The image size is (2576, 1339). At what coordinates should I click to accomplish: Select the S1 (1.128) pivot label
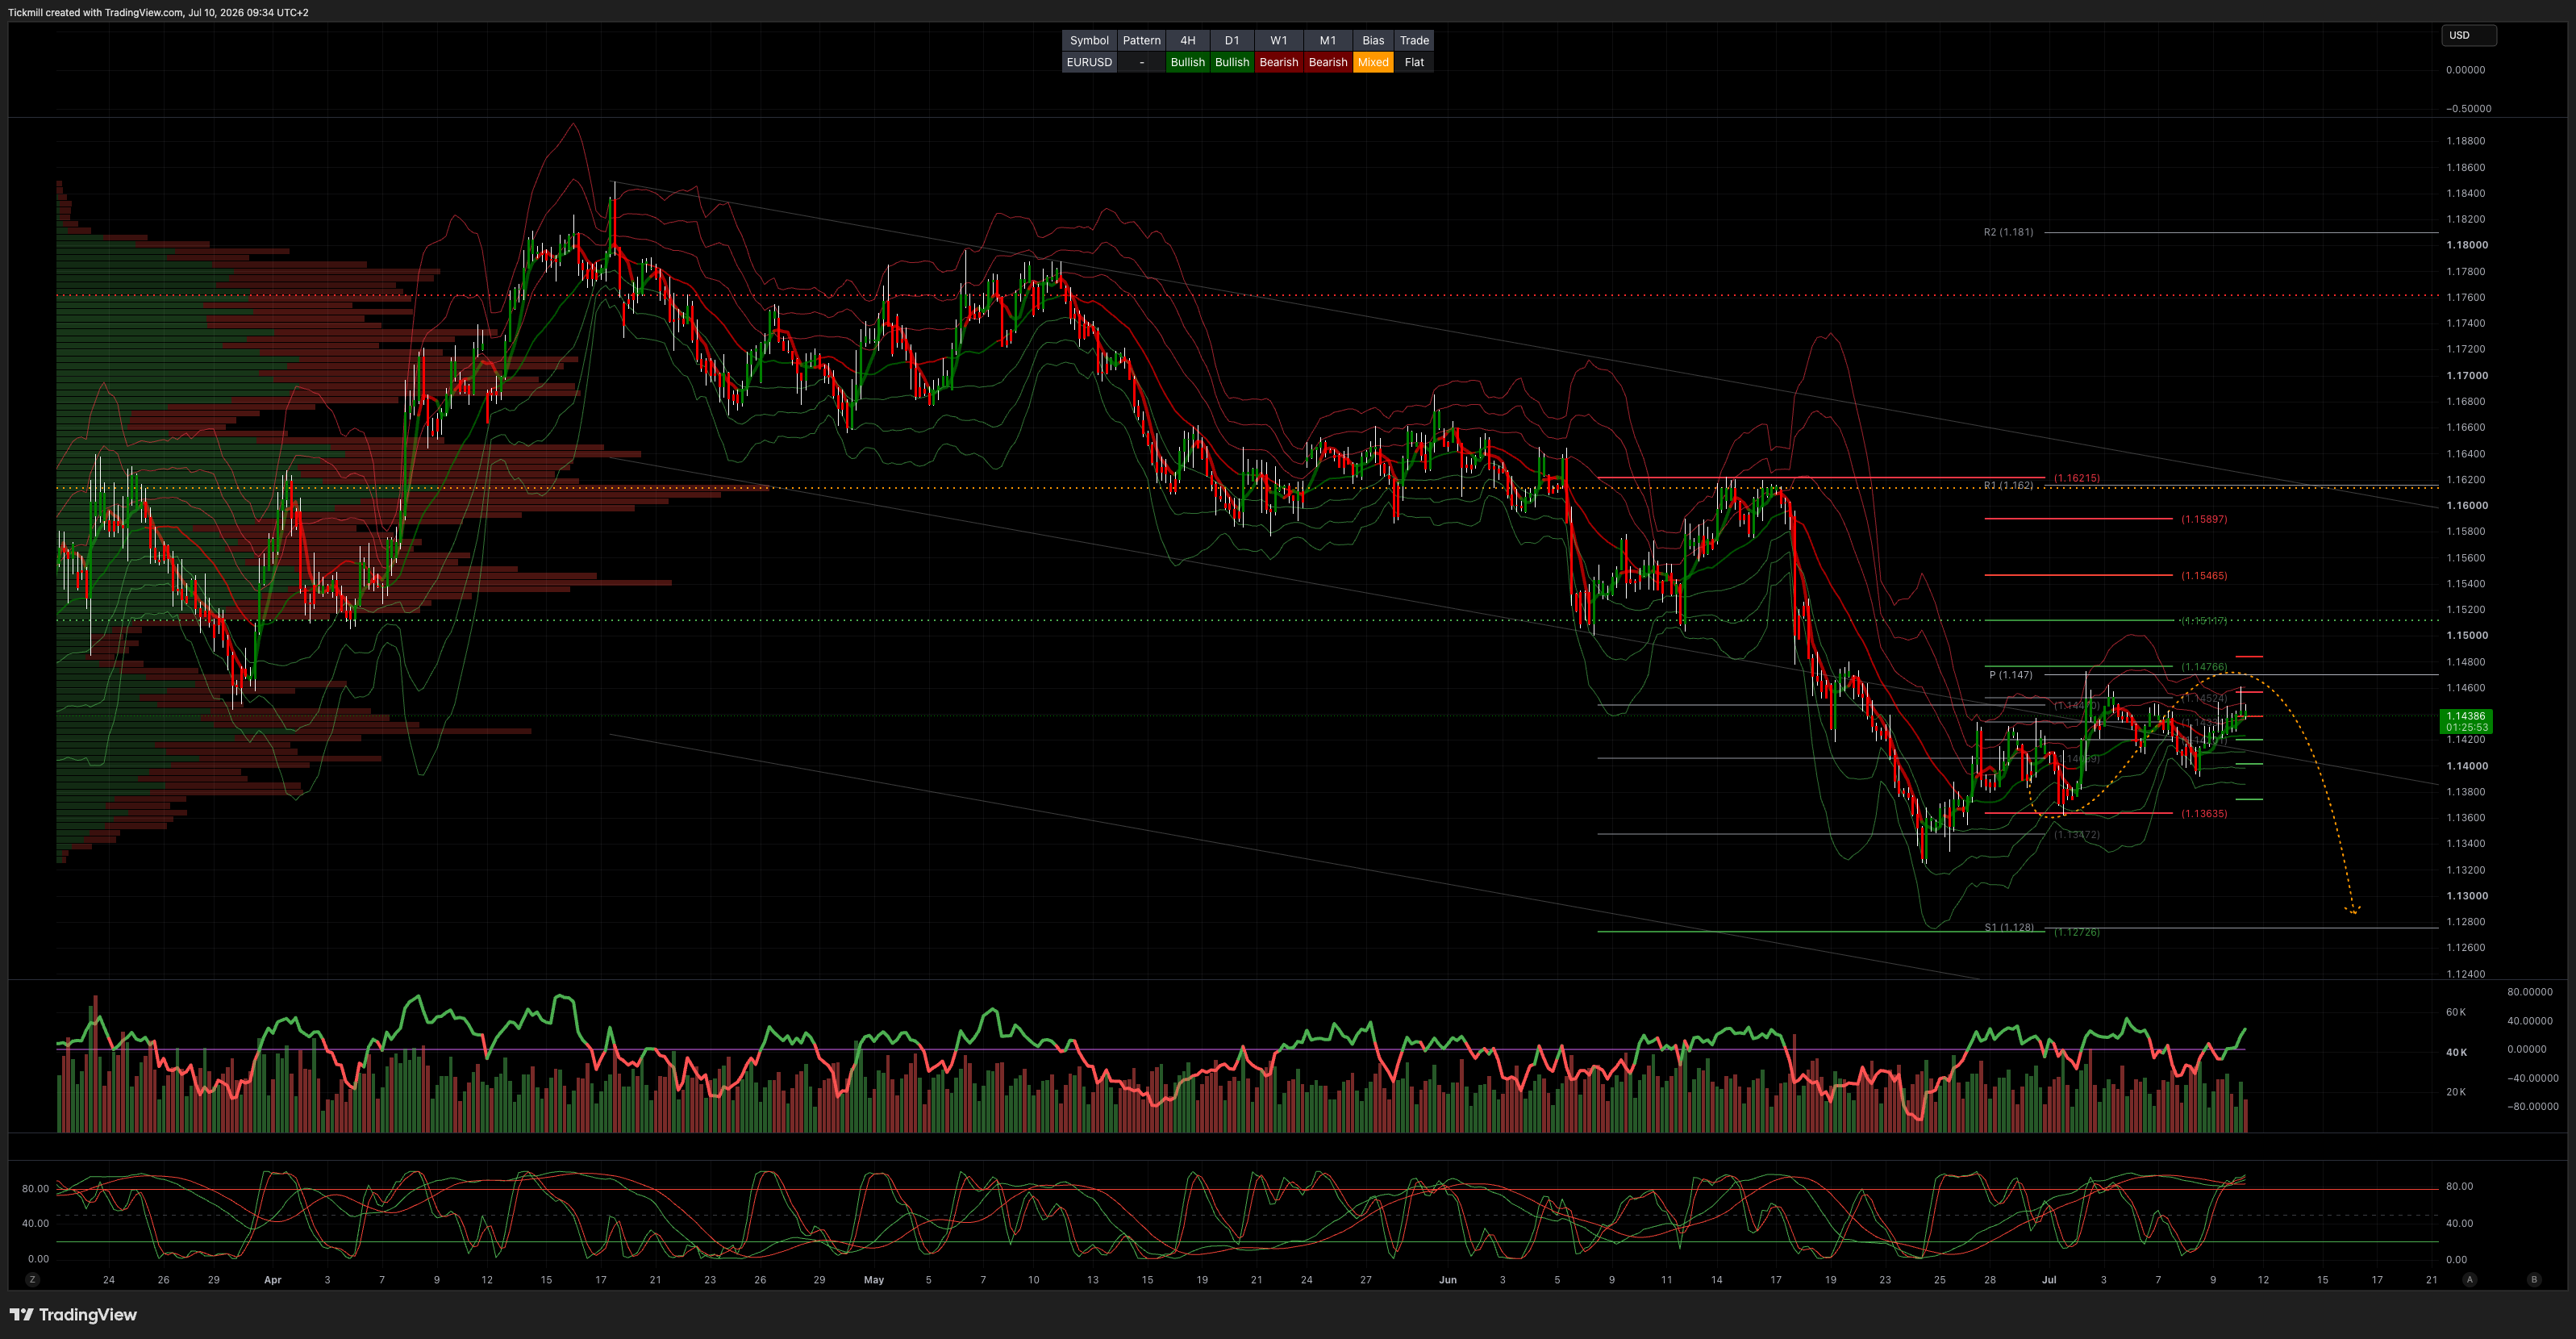(2009, 927)
